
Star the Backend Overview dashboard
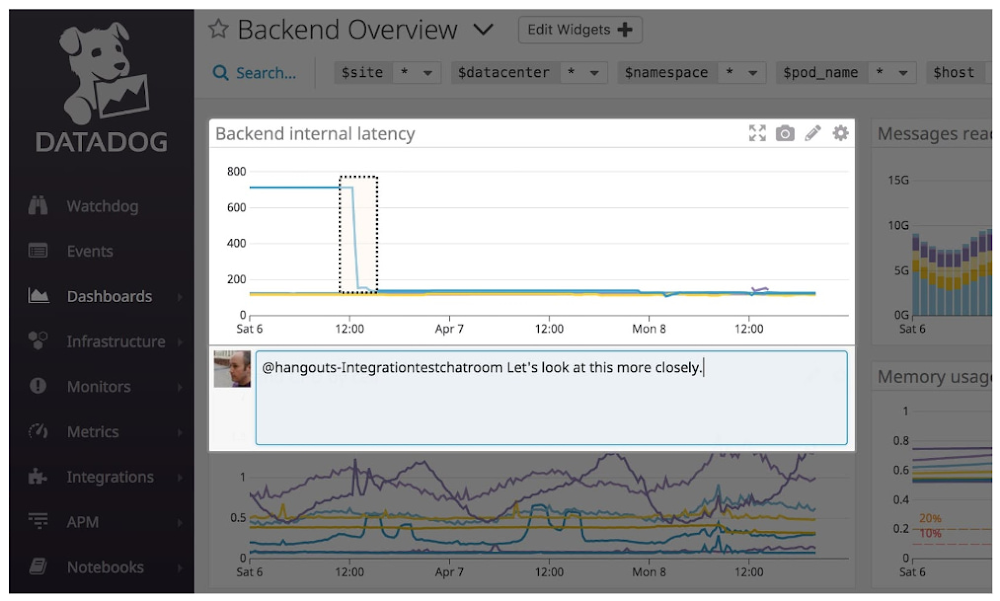click(x=218, y=30)
